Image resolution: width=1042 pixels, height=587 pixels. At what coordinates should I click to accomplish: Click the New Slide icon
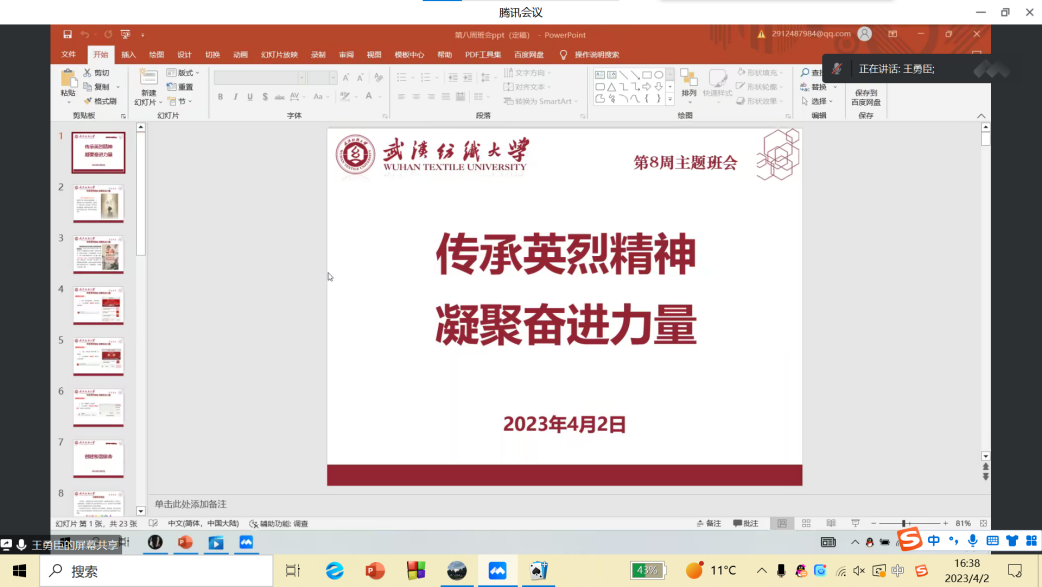pos(148,79)
